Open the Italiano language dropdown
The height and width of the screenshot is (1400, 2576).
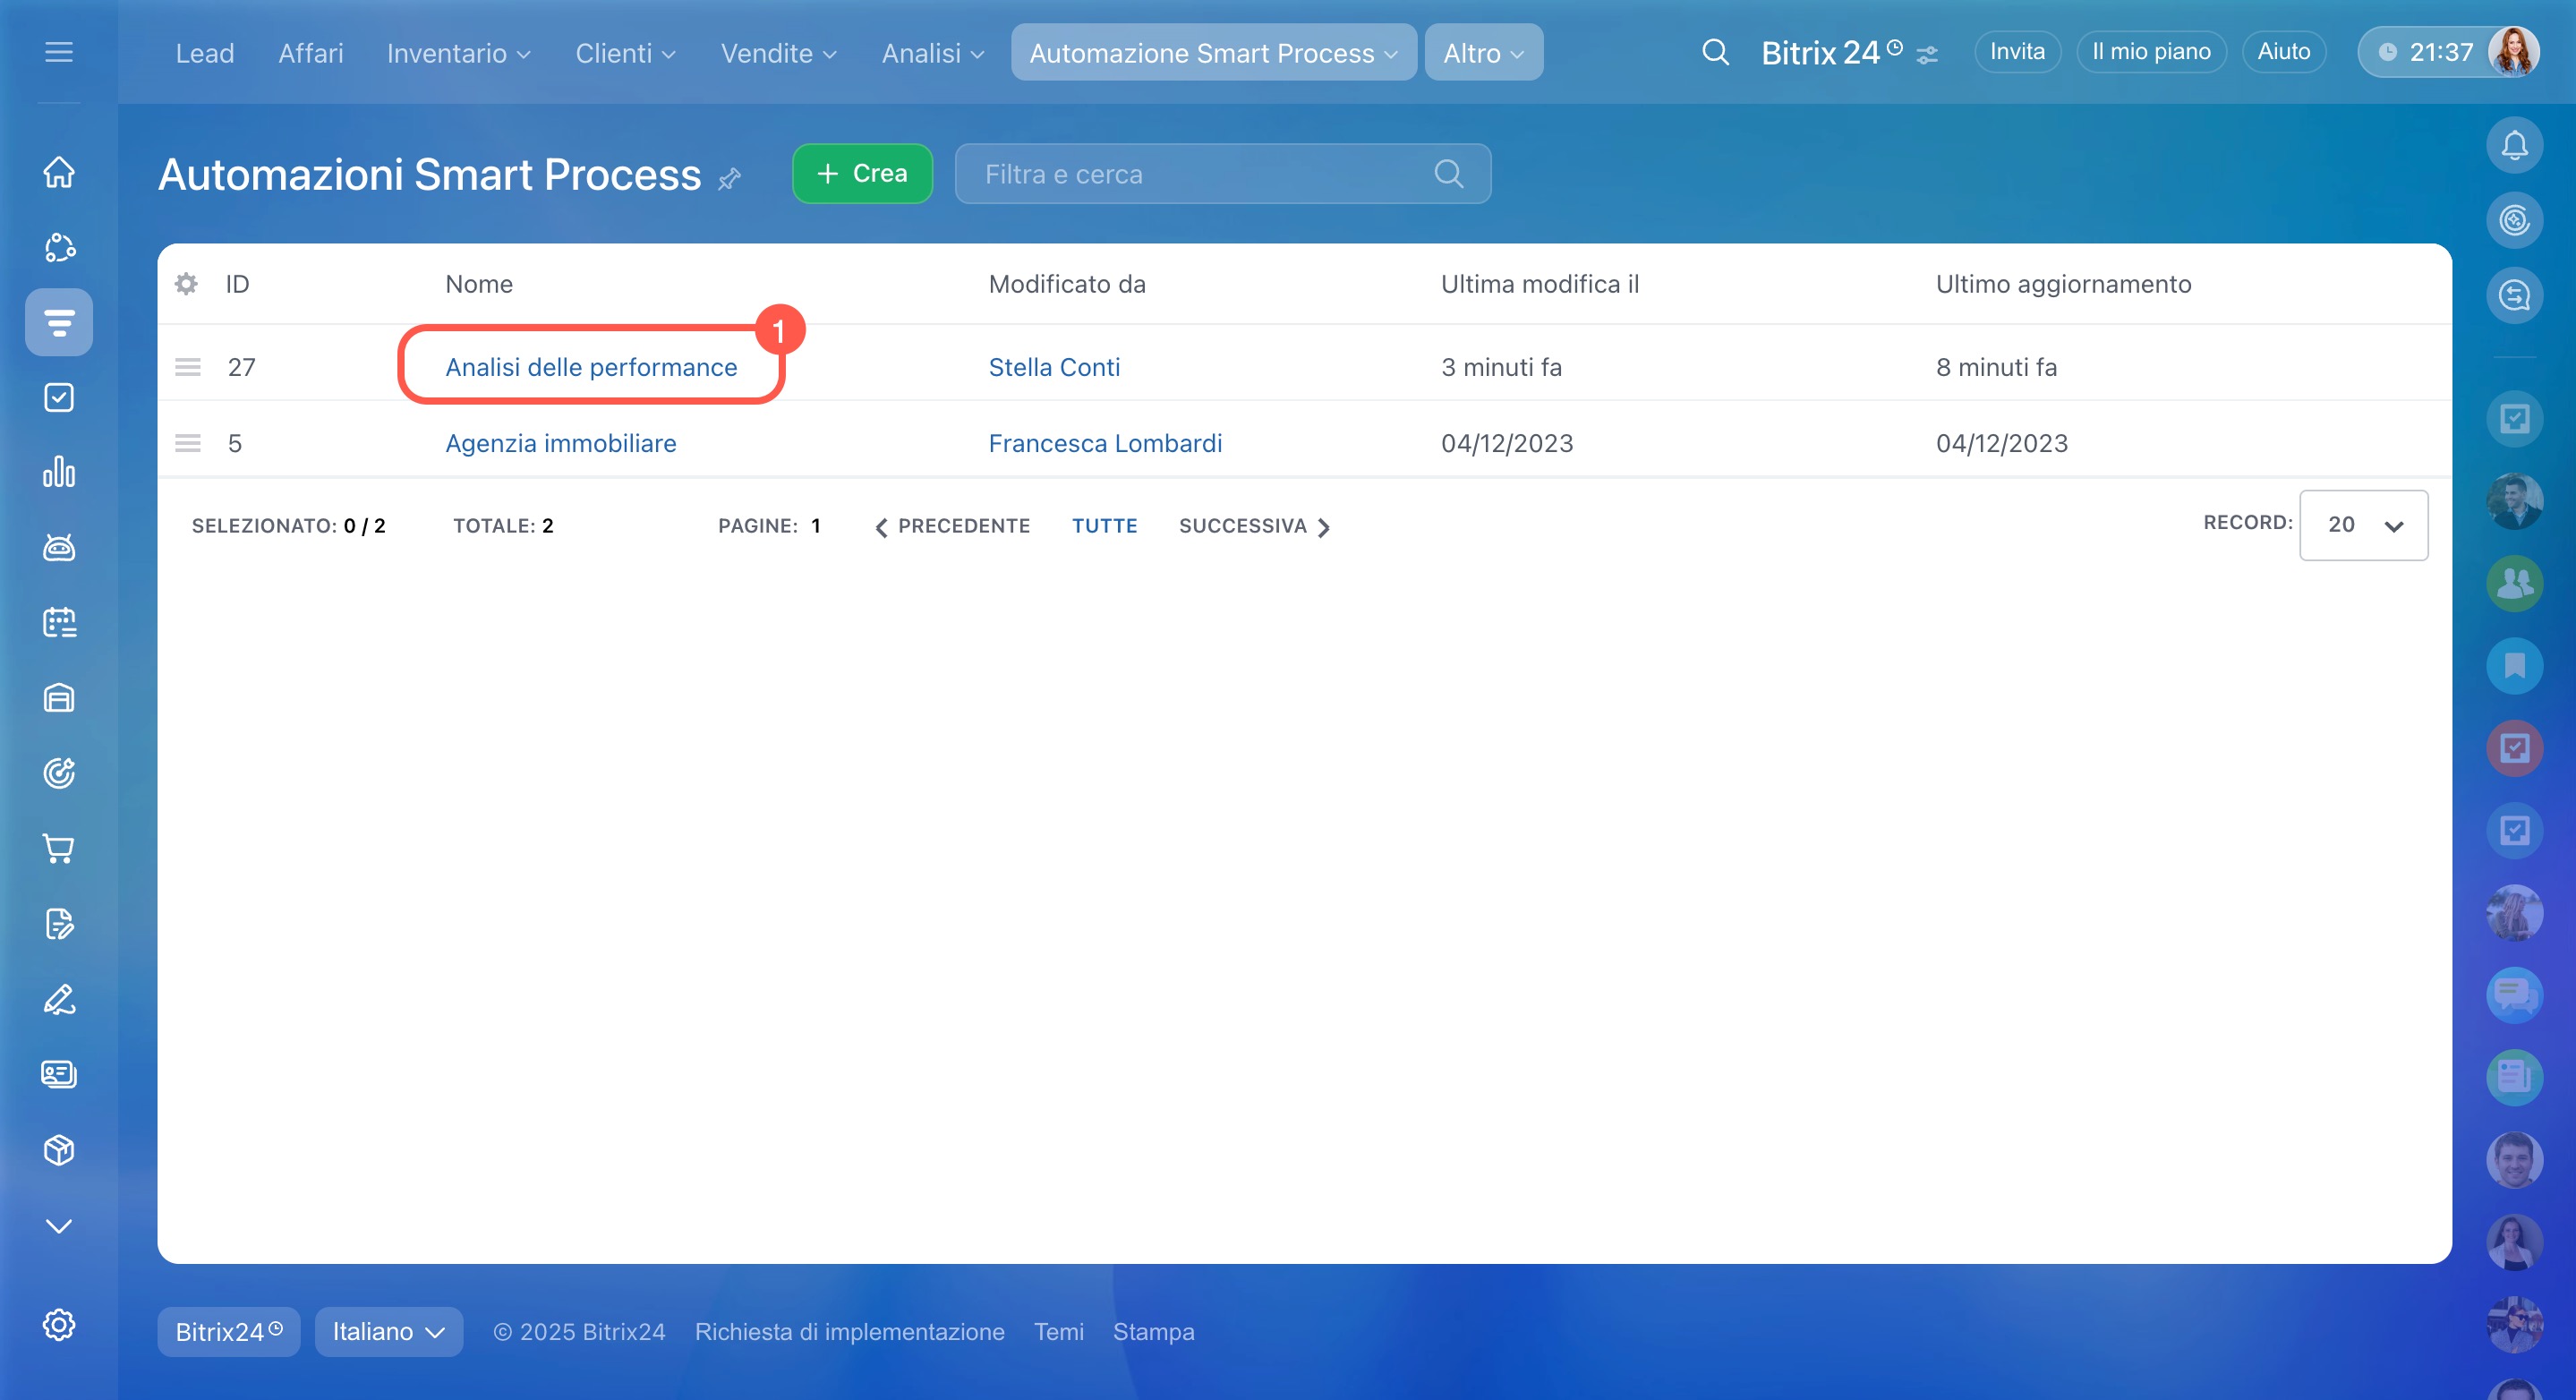coord(388,1331)
